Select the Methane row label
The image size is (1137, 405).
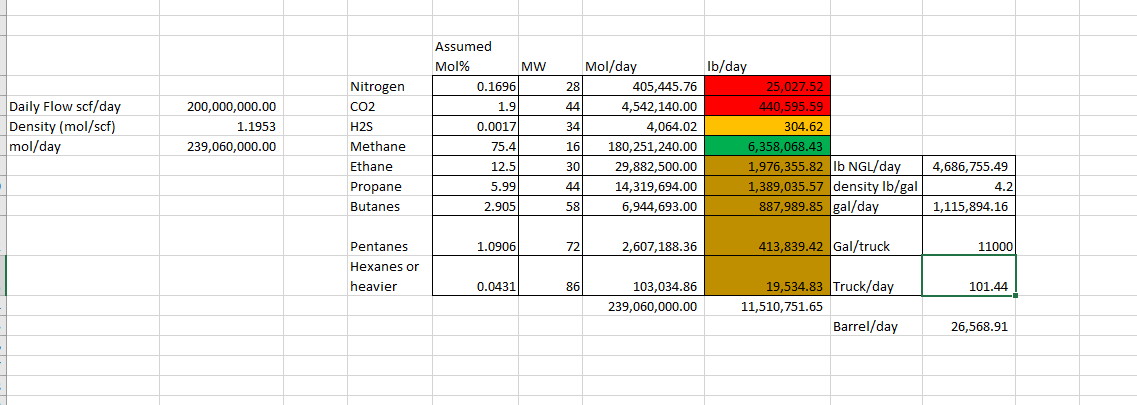tap(390, 146)
